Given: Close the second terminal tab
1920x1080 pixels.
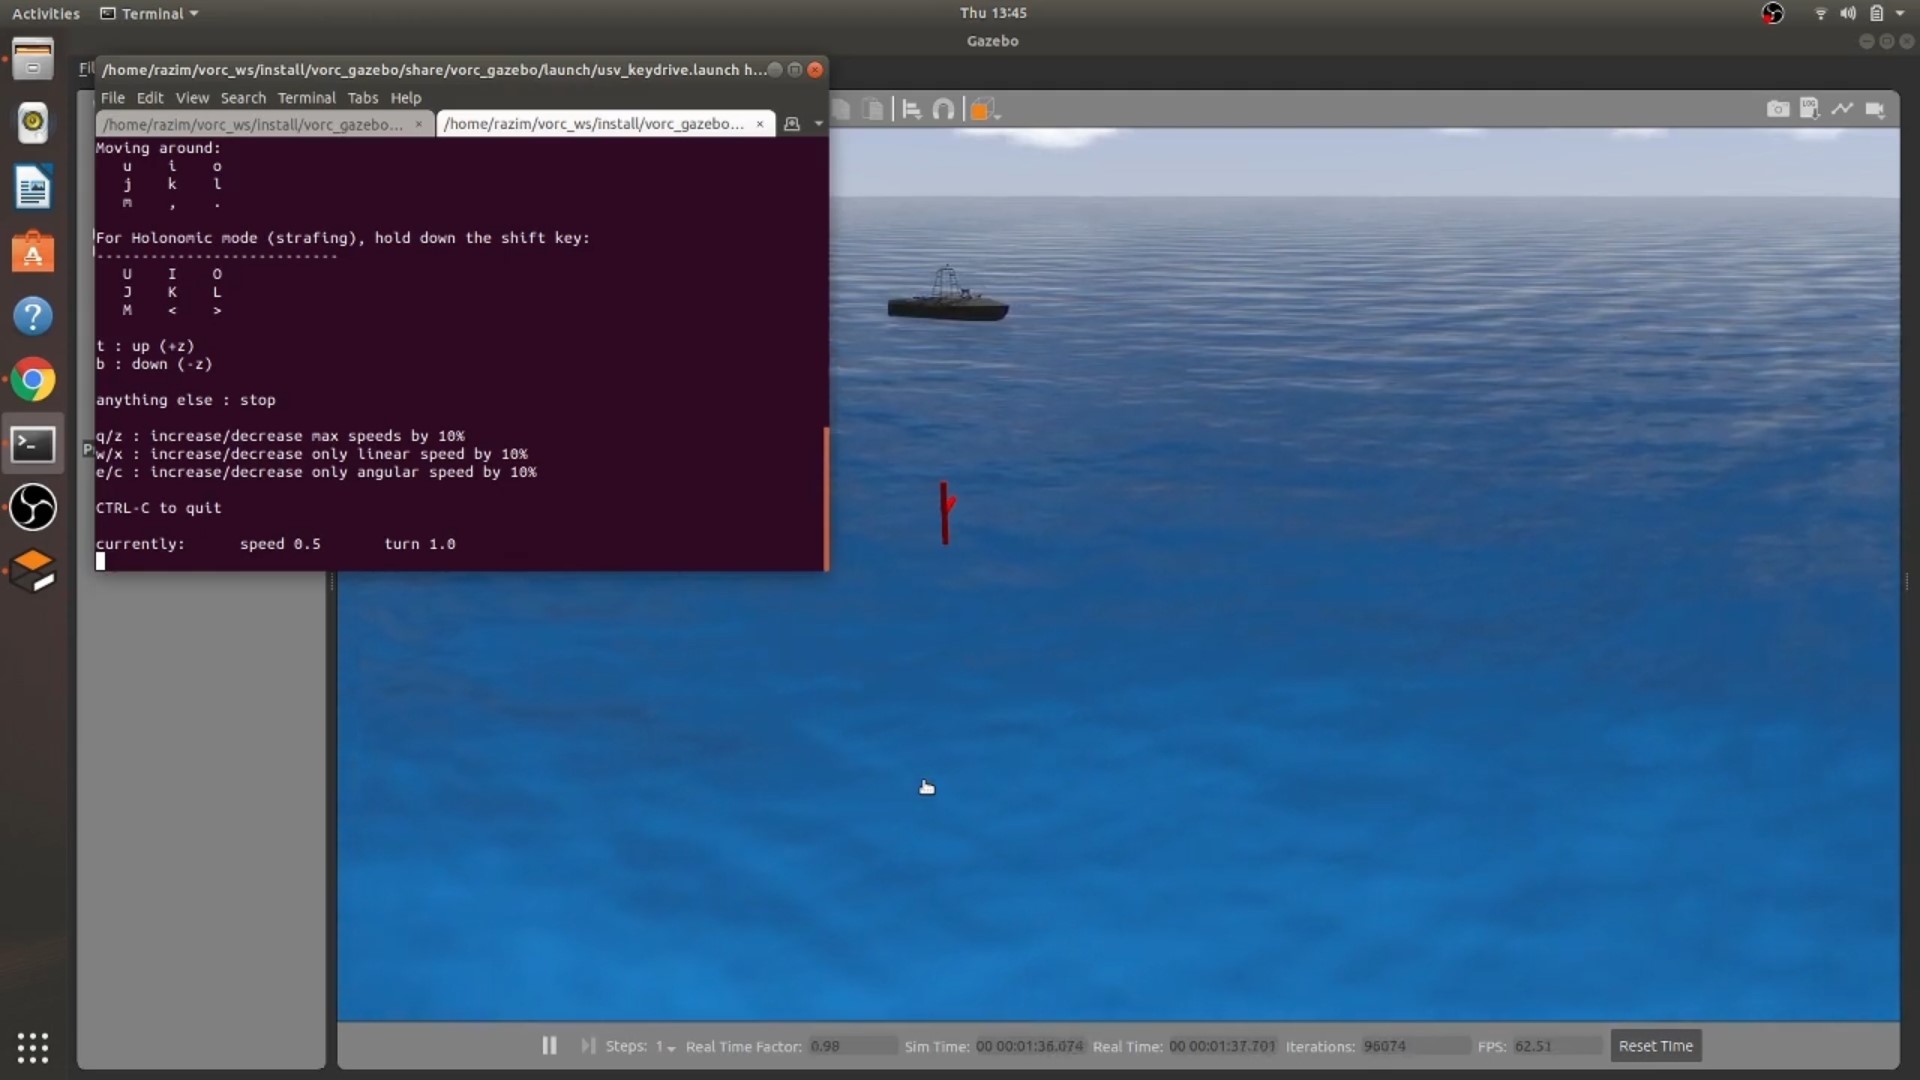Looking at the screenshot, I should point(760,124).
